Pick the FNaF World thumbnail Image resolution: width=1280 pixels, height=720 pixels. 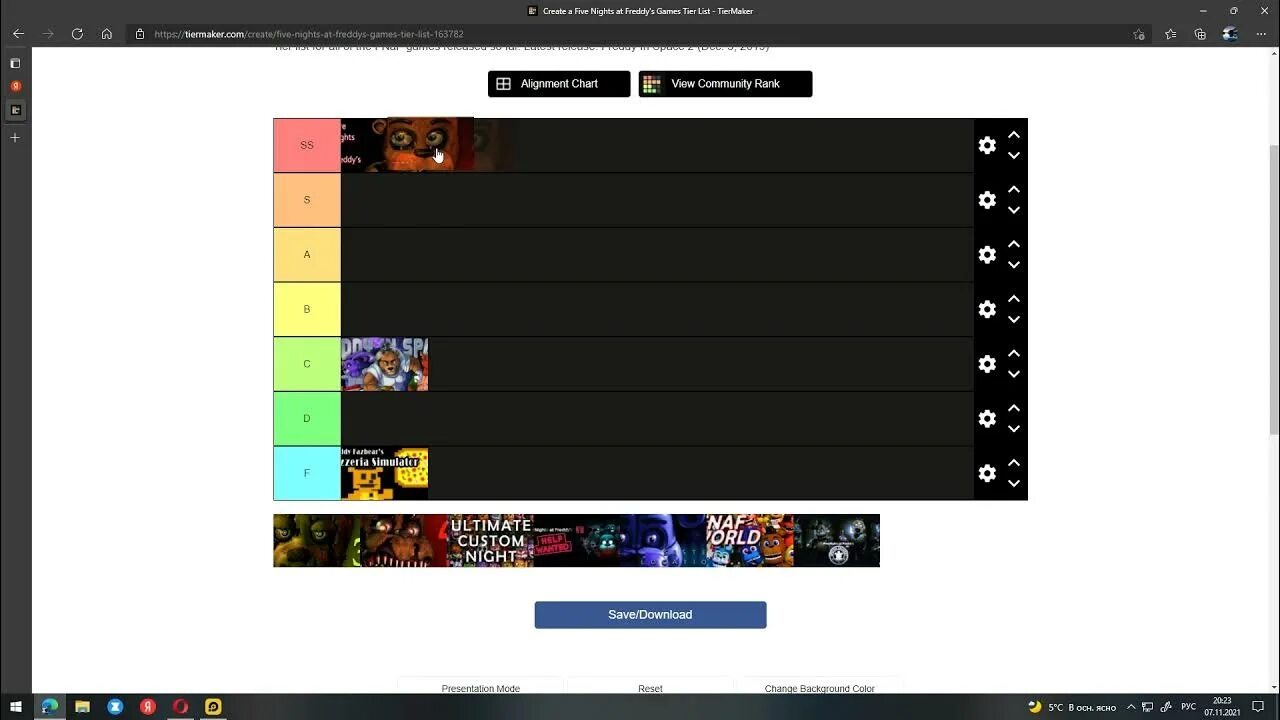coord(750,541)
